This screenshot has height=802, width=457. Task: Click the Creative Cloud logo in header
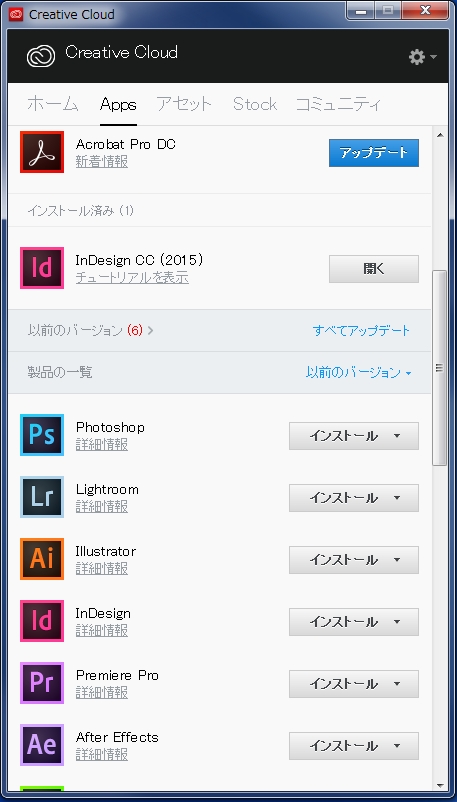click(40, 55)
